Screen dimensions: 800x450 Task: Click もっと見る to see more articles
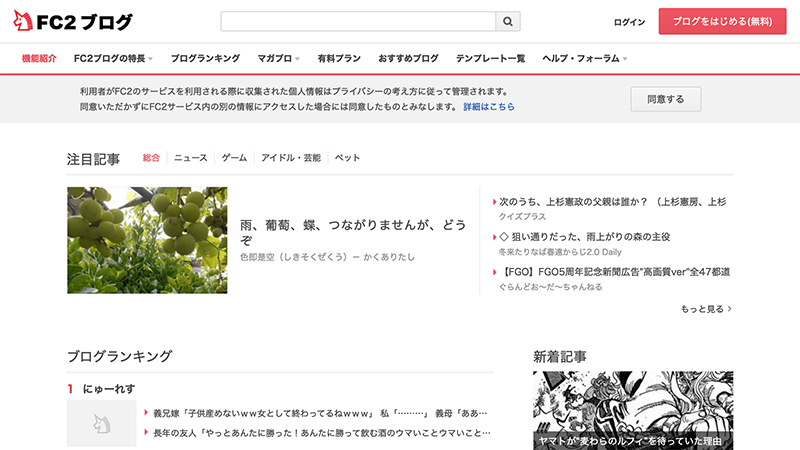click(706, 309)
